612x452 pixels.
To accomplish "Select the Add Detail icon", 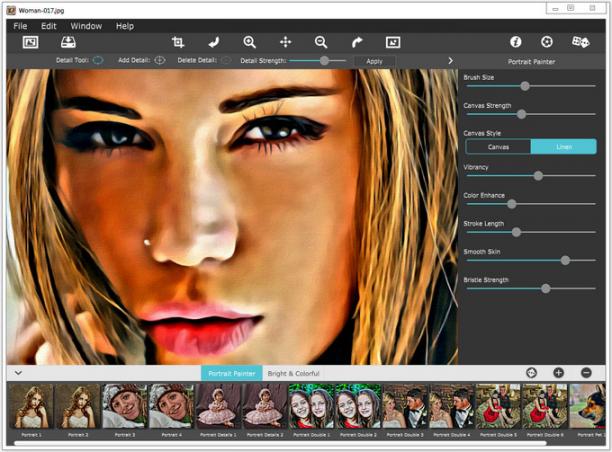I will (x=160, y=61).
